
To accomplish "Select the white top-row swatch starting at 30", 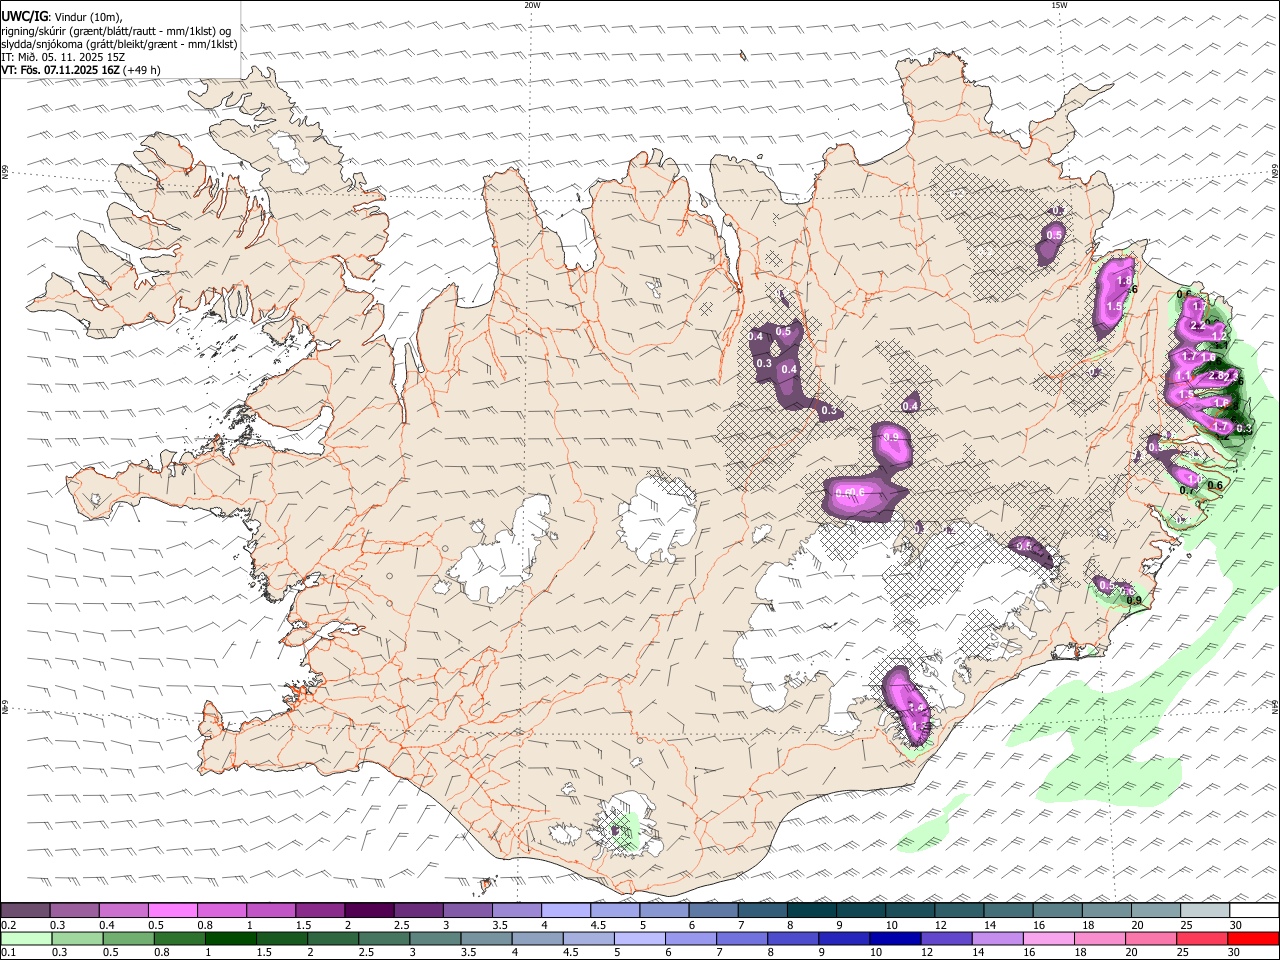I will [x=1254, y=911].
